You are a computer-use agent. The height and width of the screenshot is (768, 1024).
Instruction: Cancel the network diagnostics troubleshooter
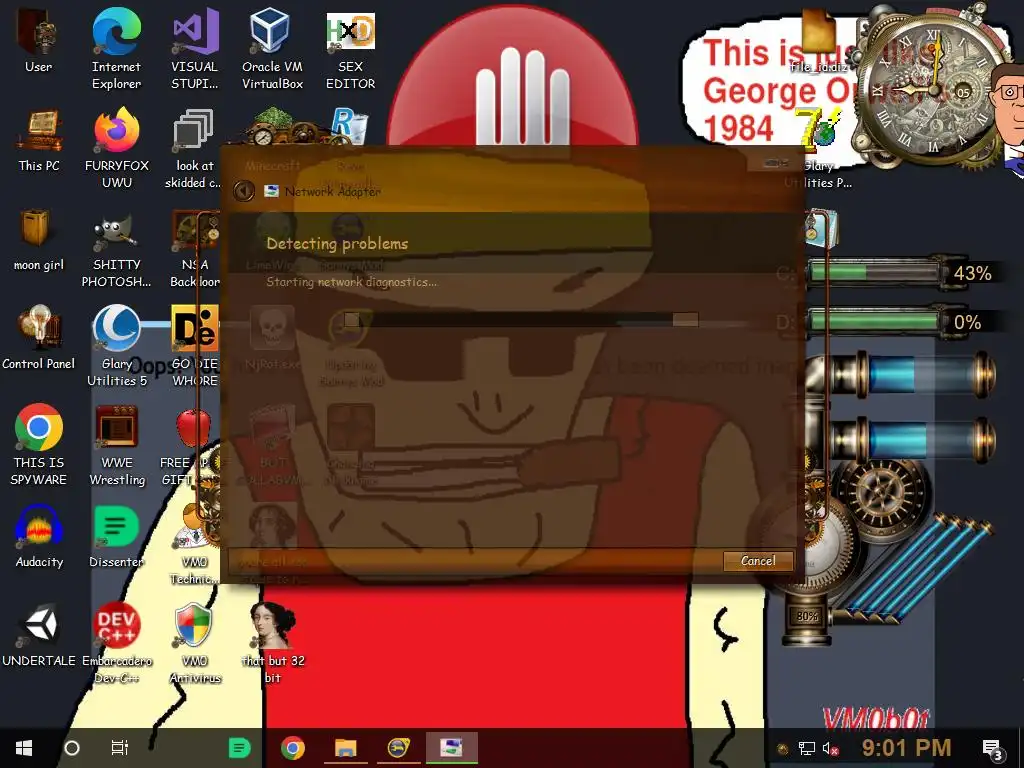point(758,561)
